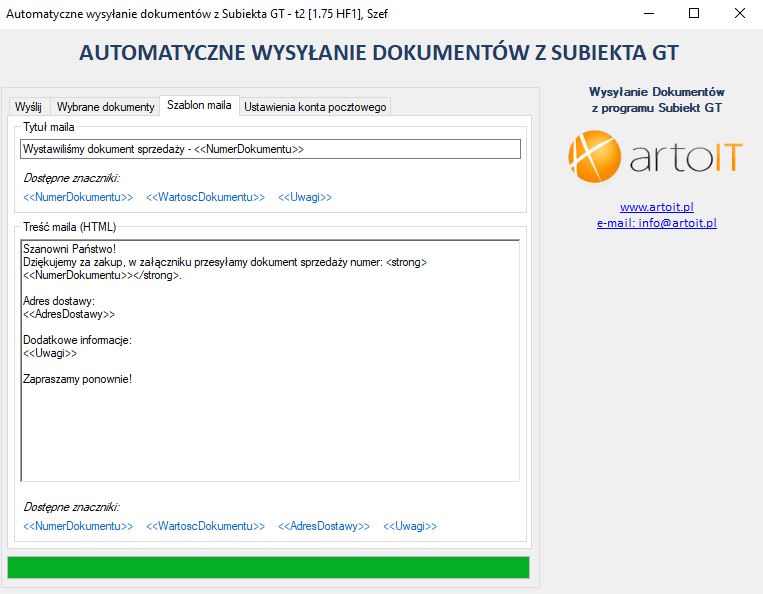Open the www.artoit.pl website link
Viewport: 763px width, 594px height.
pos(656,207)
